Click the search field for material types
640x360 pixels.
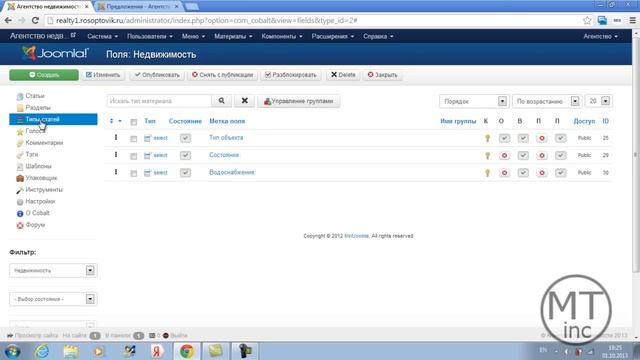[x=159, y=101]
